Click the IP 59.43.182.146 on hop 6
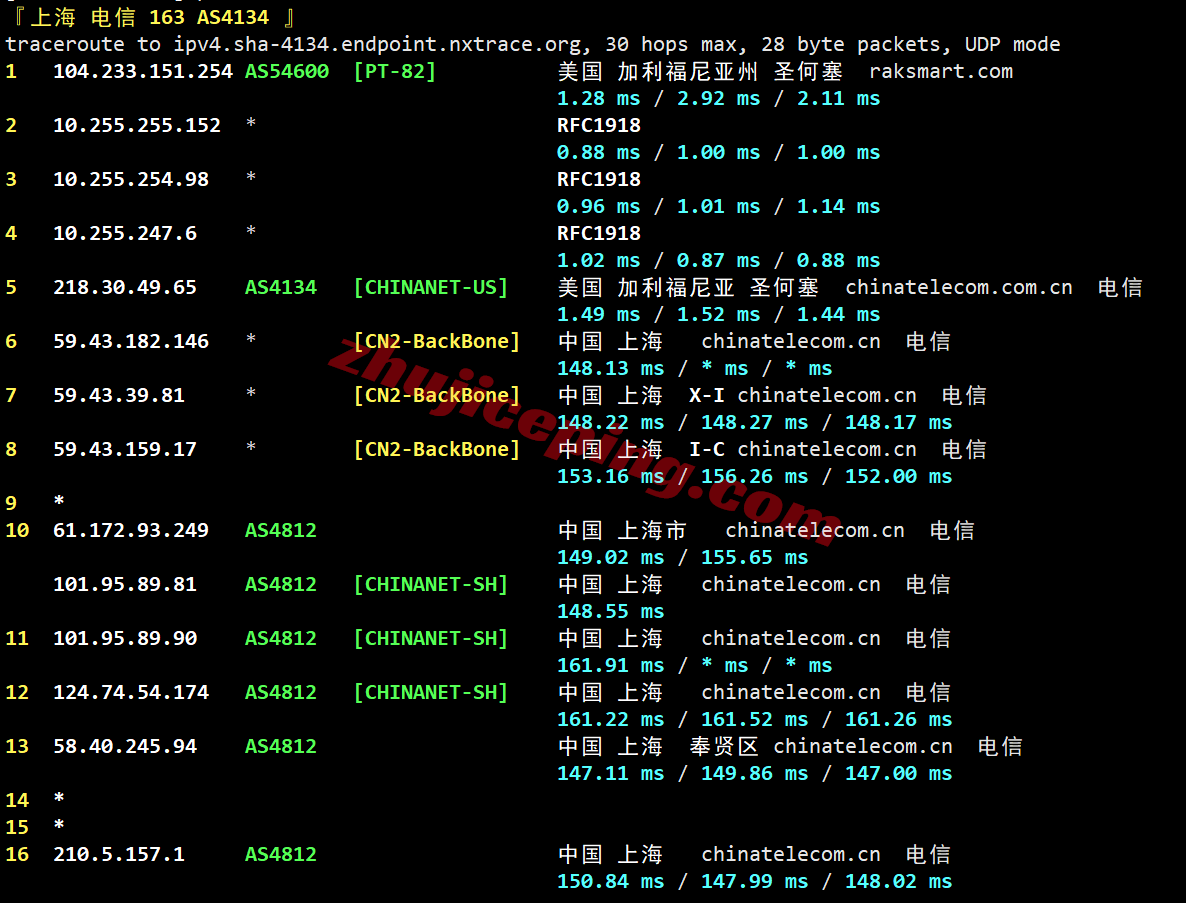 click(130, 341)
